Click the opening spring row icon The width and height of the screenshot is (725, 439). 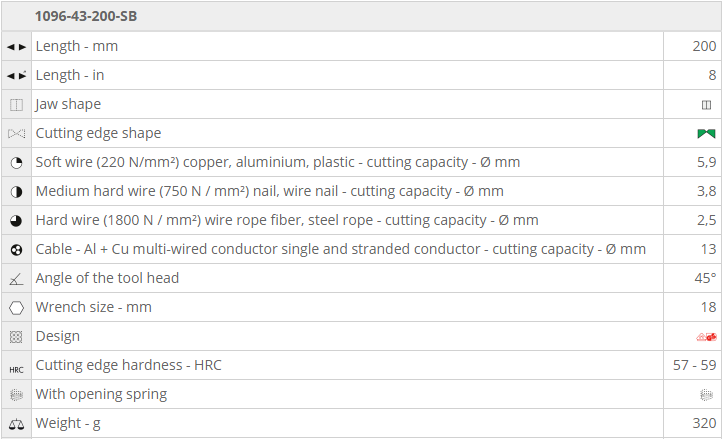16,395
